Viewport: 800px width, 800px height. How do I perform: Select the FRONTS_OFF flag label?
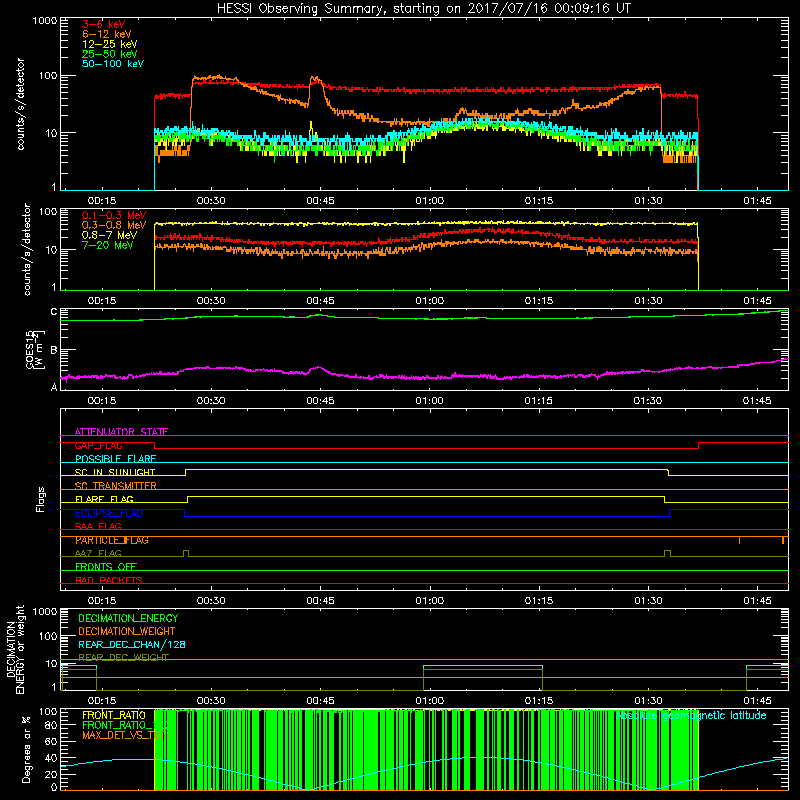(x=106, y=567)
